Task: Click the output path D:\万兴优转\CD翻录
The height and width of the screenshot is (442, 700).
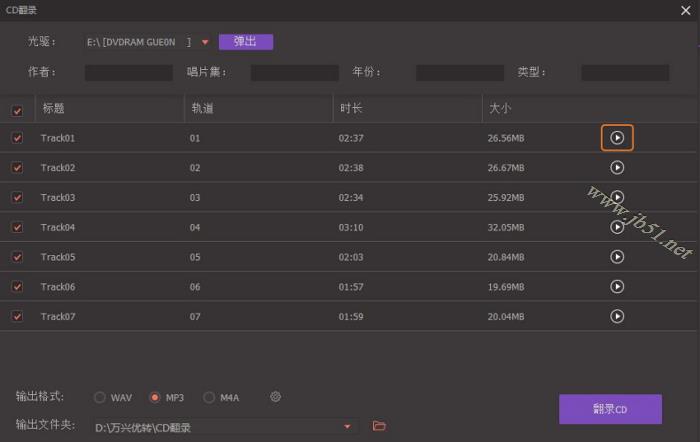Action: [143, 428]
